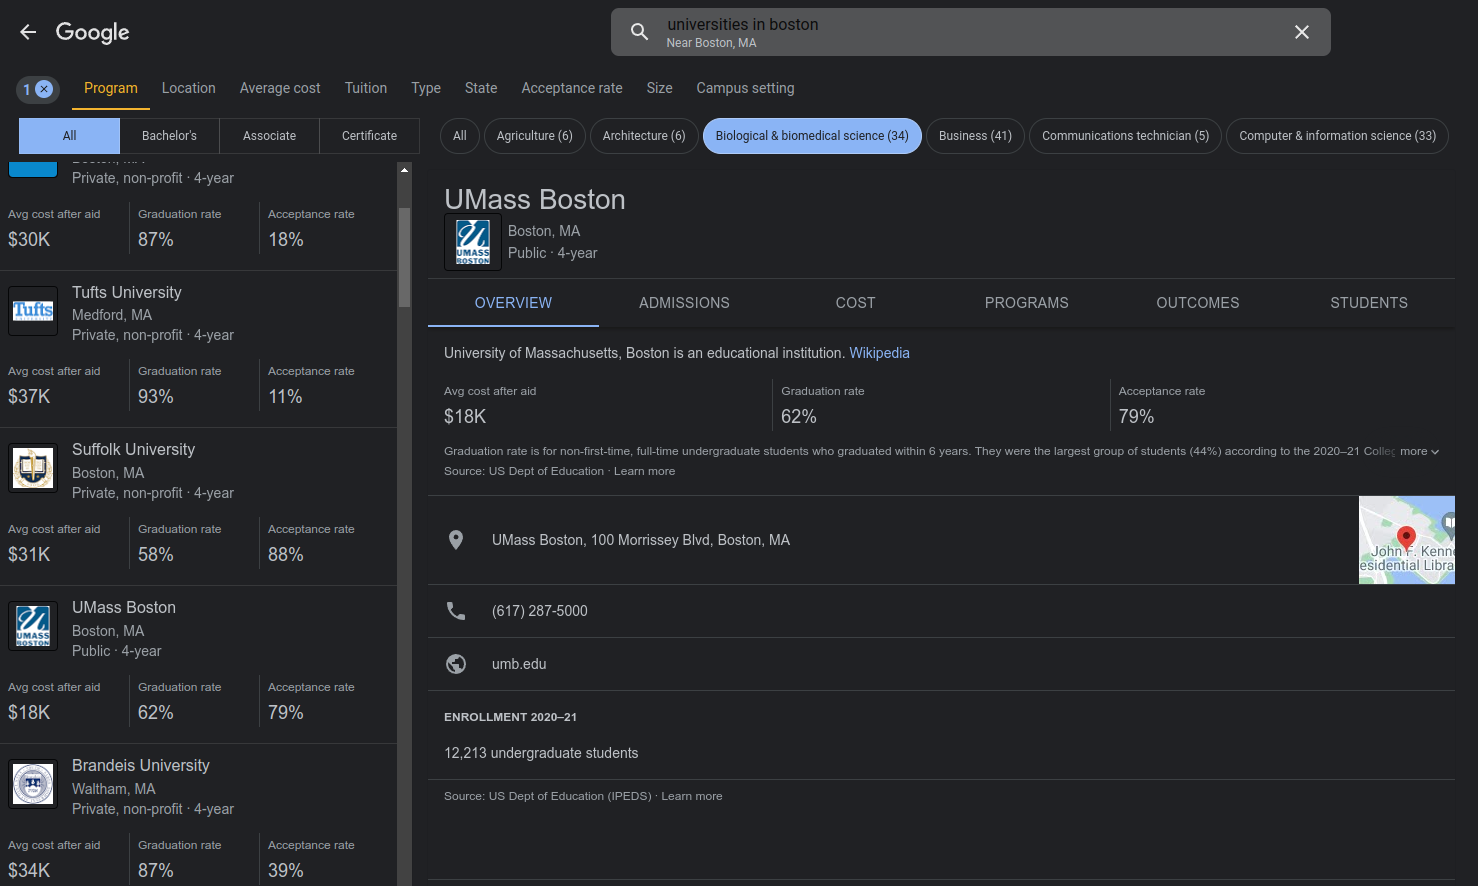This screenshot has height=886, width=1478.
Task: Click the scroll-up arrow in list scrollbar
Action: (404, 170)
